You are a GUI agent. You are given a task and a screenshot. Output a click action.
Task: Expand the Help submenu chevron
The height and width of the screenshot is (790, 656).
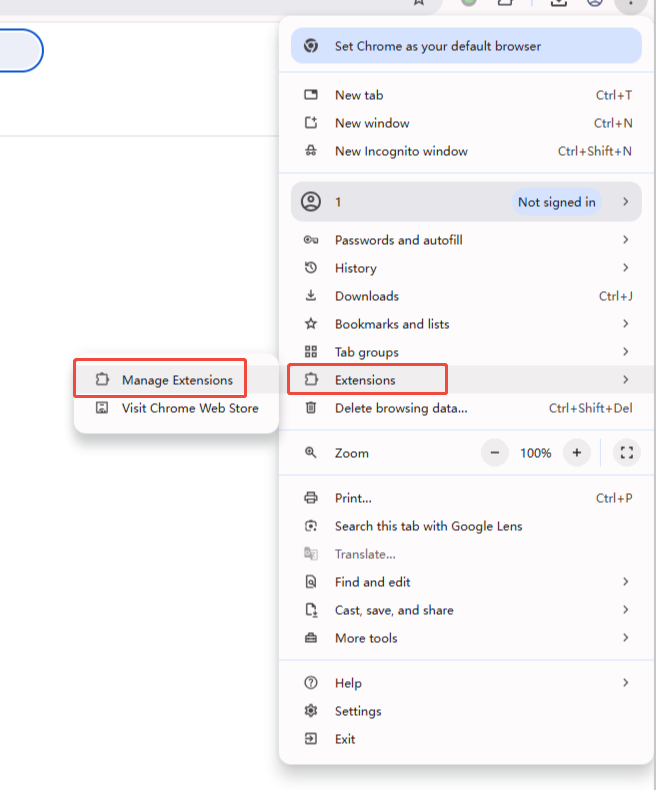pyautogui.click(x=625, y=682)
